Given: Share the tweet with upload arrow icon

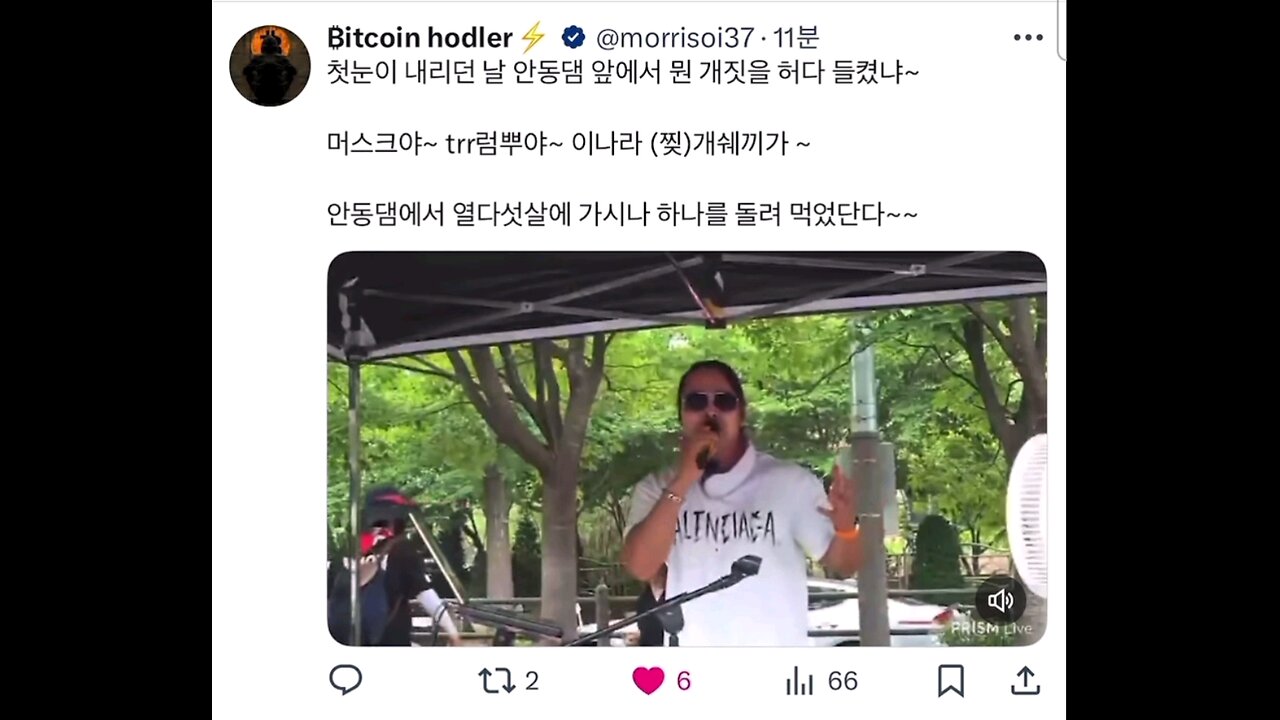Looking at the screenshot, I should (1025, 681).
